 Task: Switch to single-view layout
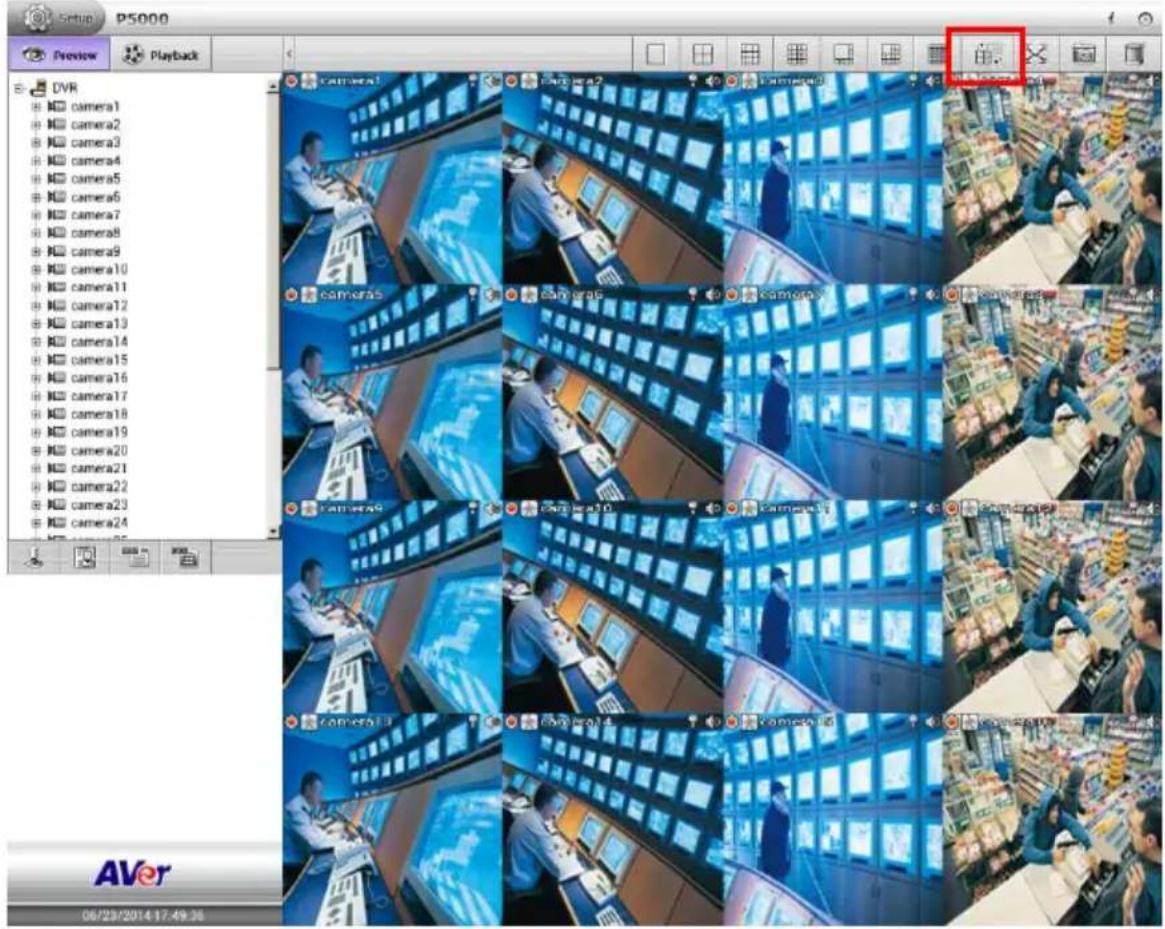655,55
